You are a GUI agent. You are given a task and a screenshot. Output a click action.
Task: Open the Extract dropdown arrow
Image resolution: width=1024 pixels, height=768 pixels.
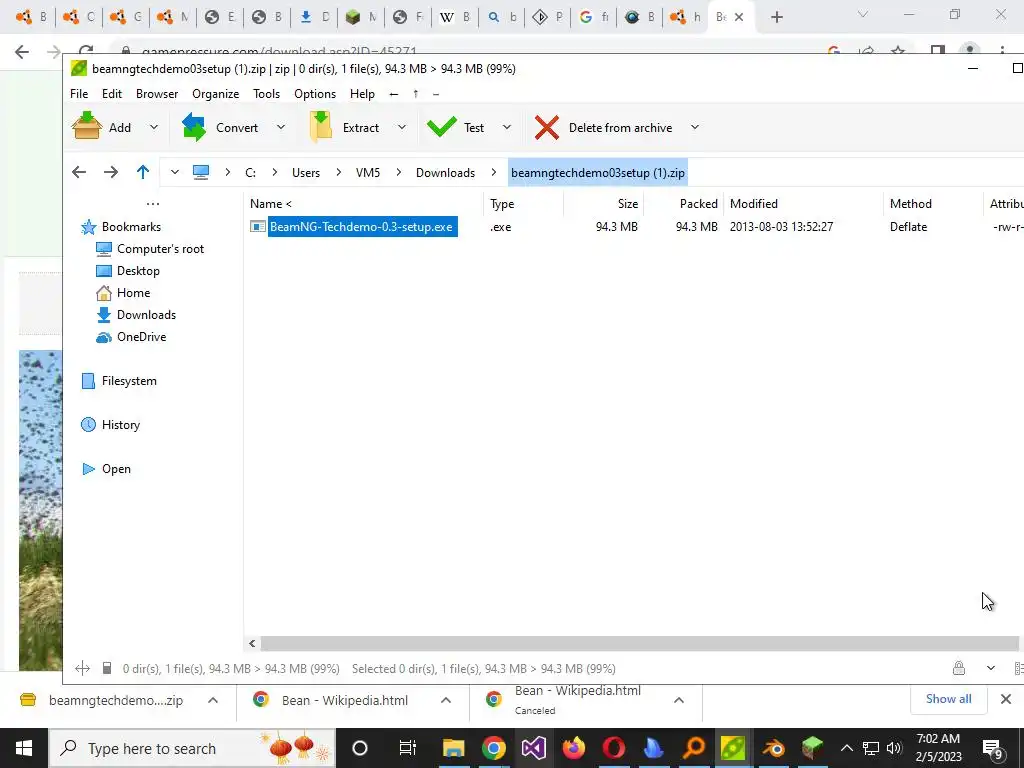click(402, 127)
